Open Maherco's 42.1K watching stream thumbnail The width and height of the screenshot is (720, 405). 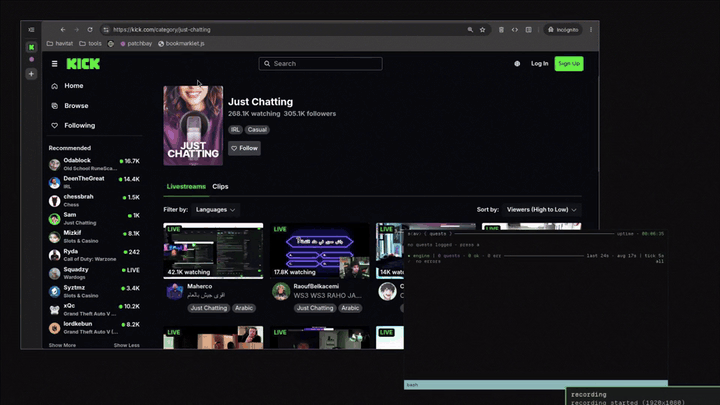click(x=214, y=251)
